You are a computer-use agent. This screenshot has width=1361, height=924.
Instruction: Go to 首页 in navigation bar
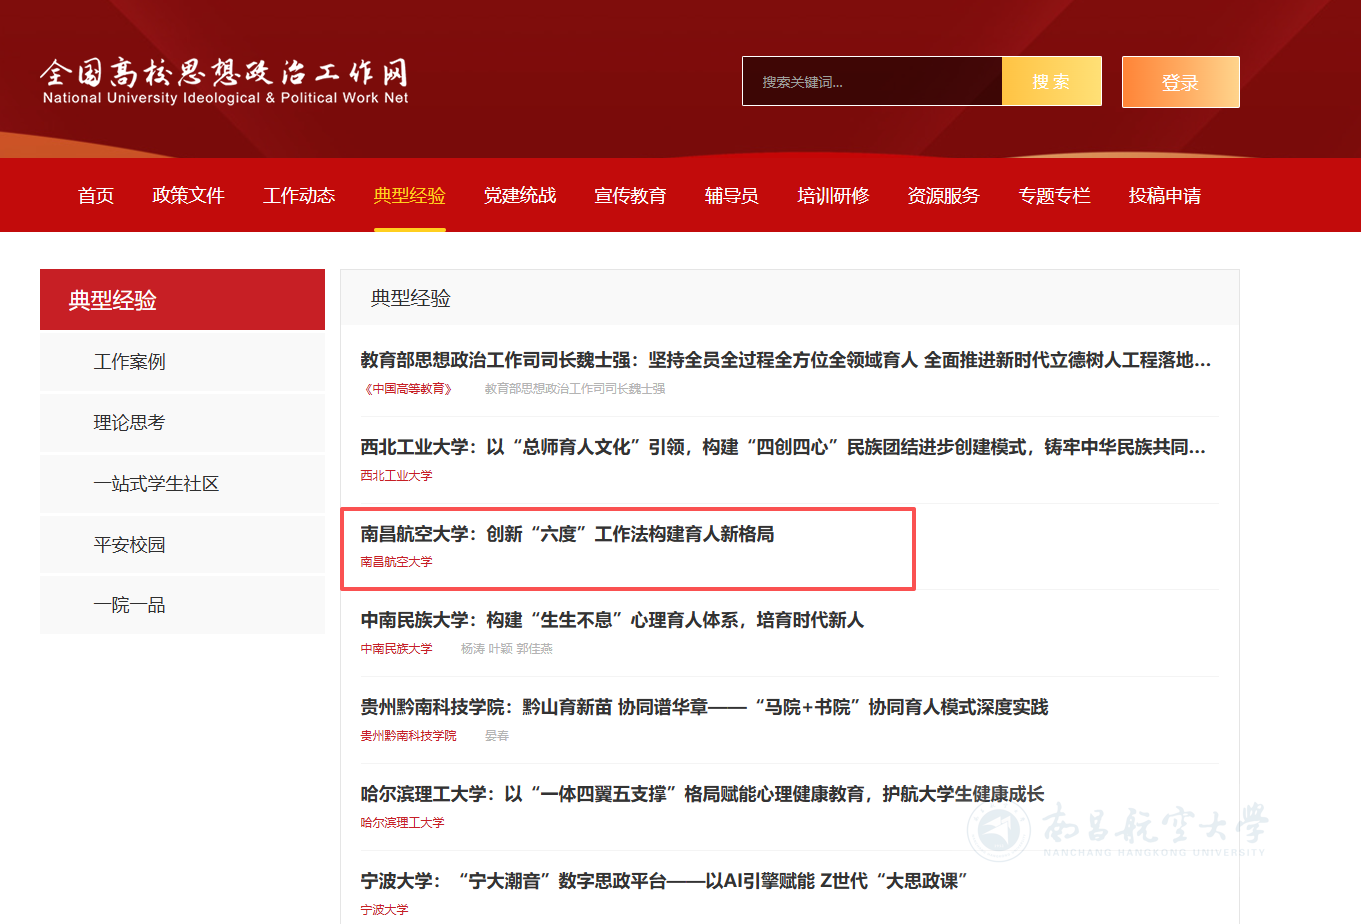tap(96, 196)
